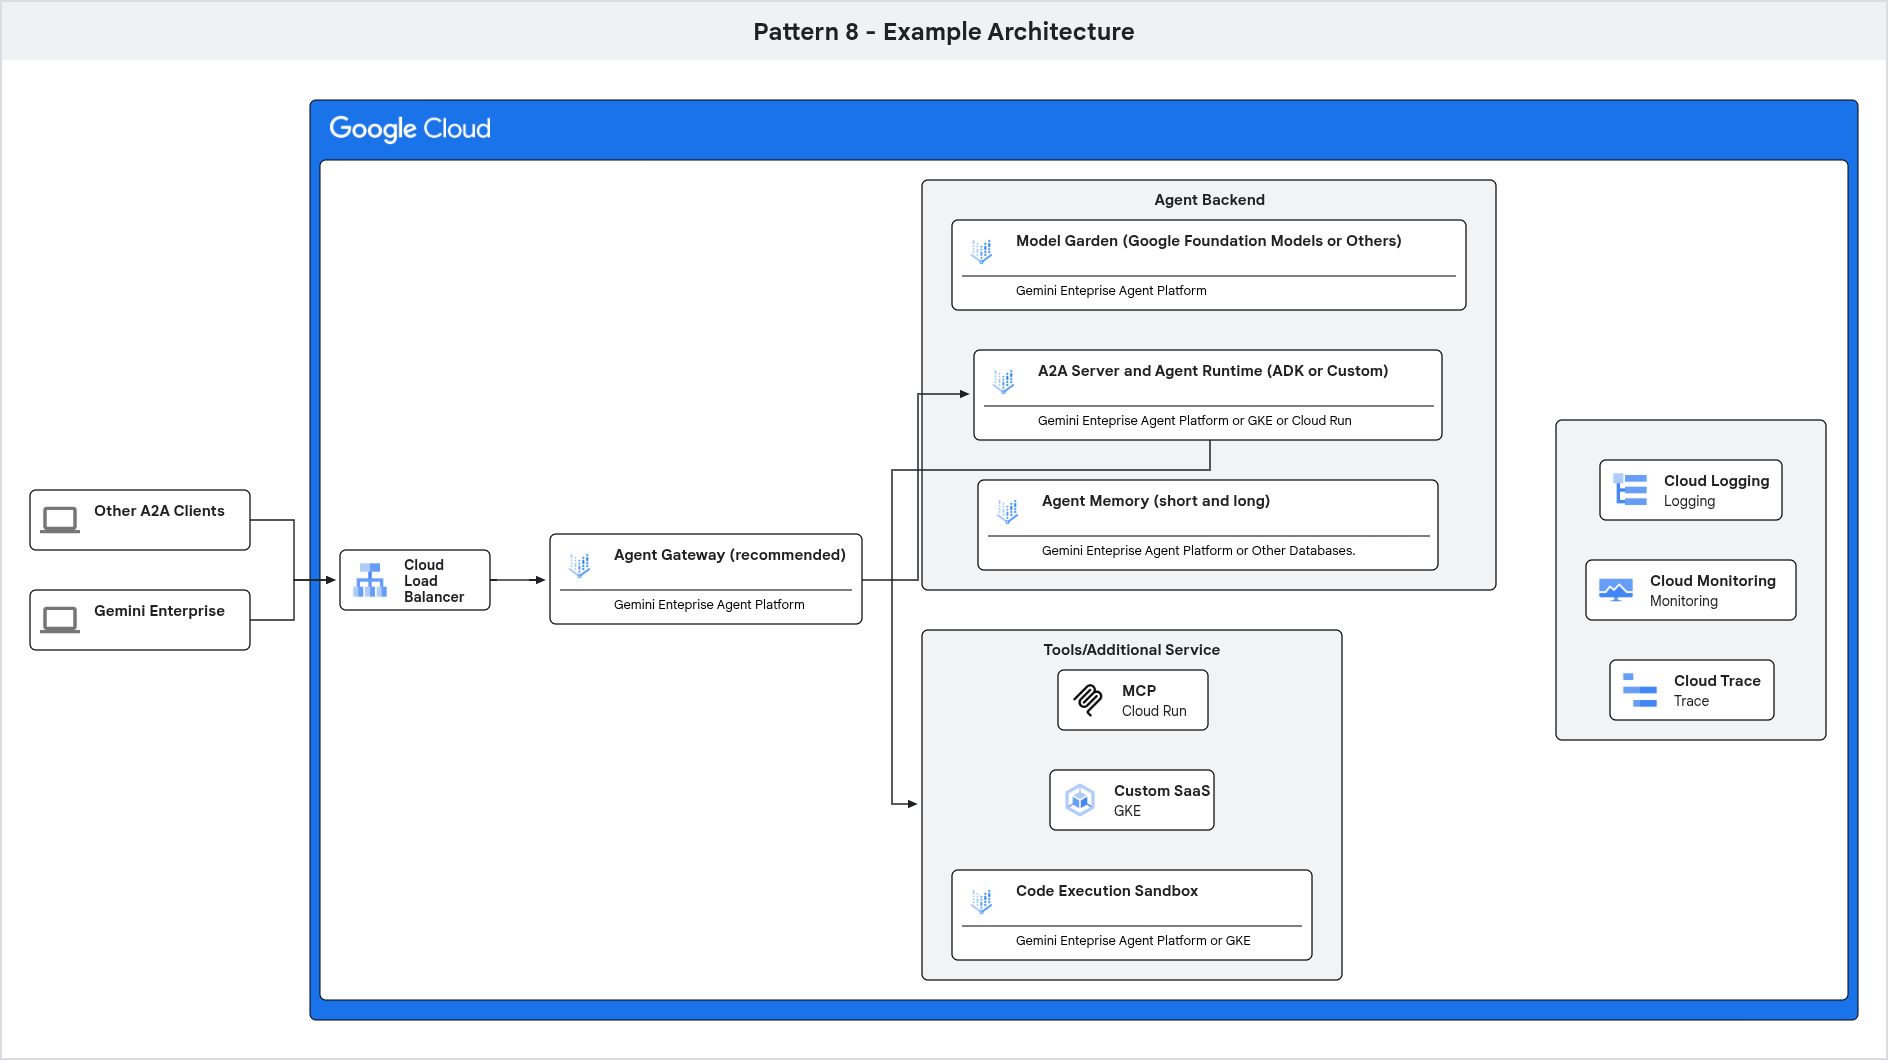
Task: Select the "Trace" subtitle under Cloud Trace
Action: (x=1692, y=701)
